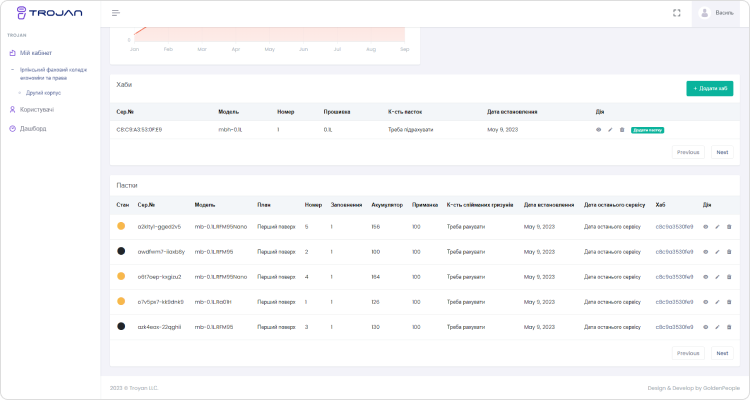The height and width of the screenshot is (400, 750).
Task: Click Next in the traps table pagination
Action: [721, 353]
